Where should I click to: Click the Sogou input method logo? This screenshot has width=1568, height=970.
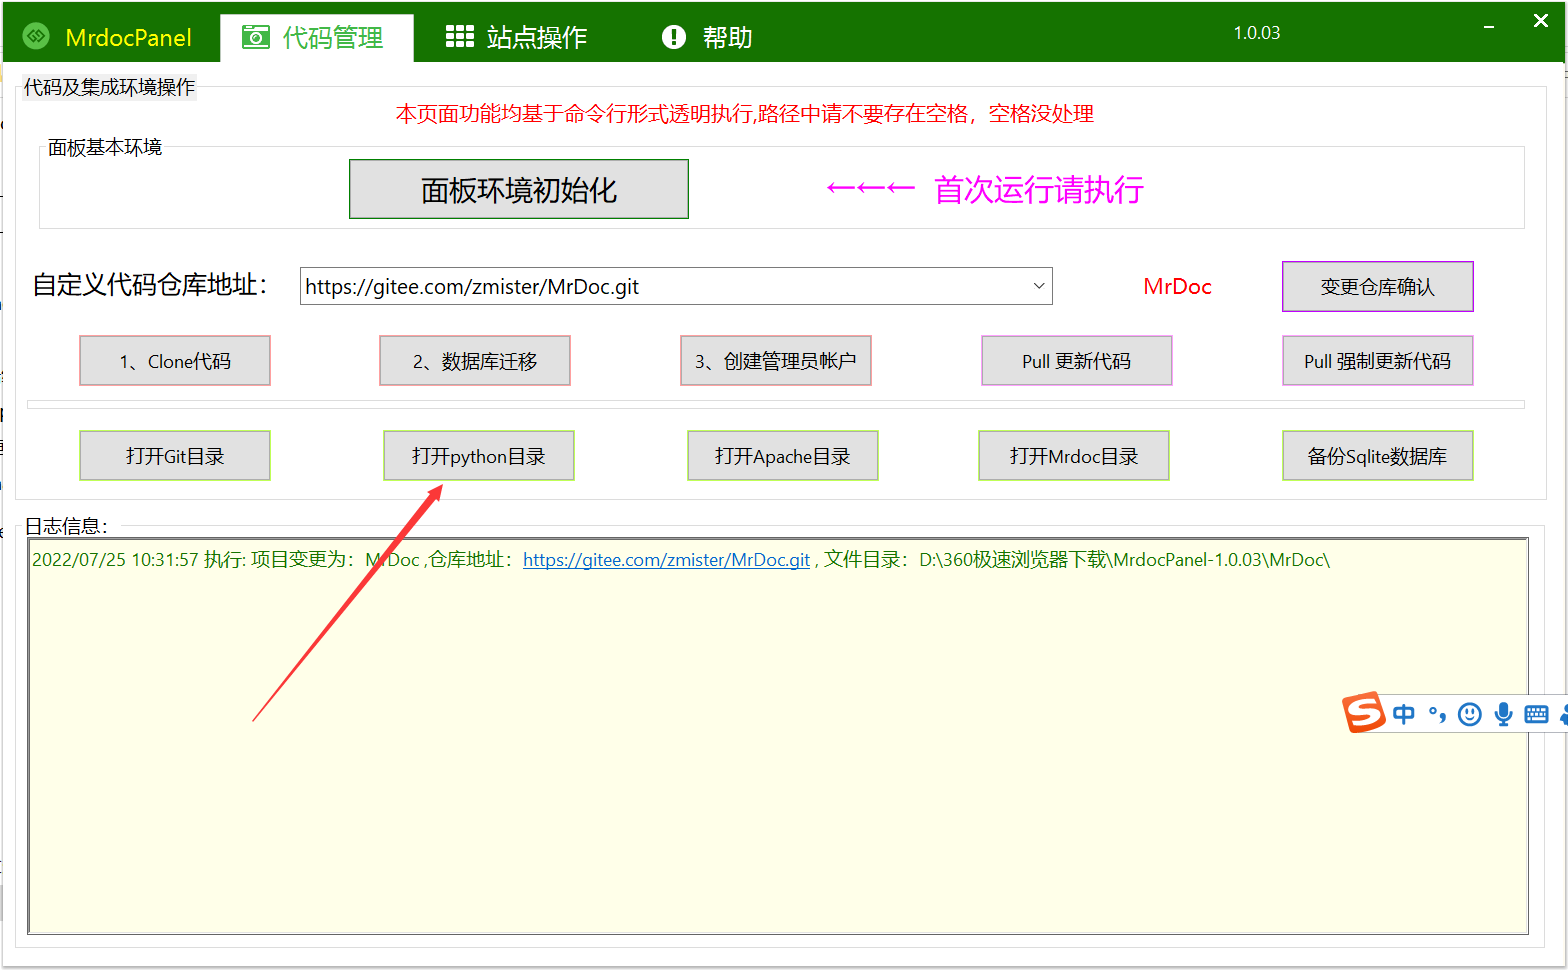click(x=1363, y=713)
